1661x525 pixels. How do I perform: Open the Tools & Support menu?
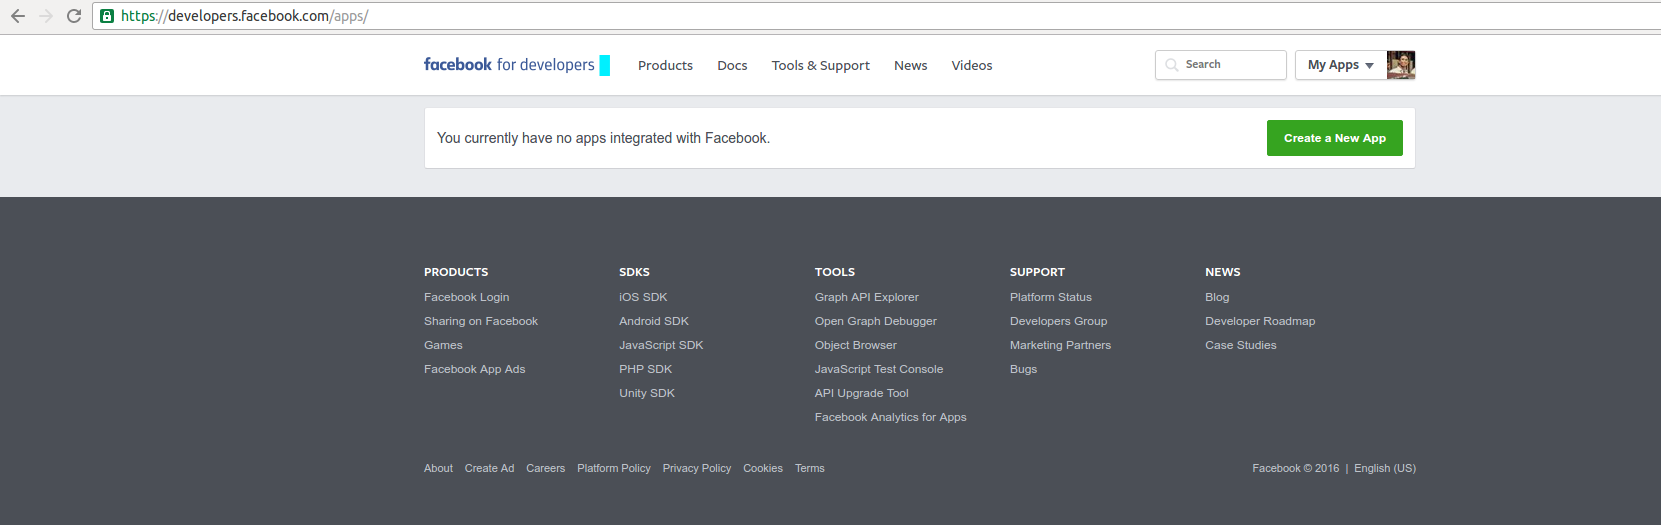point(820,66)
